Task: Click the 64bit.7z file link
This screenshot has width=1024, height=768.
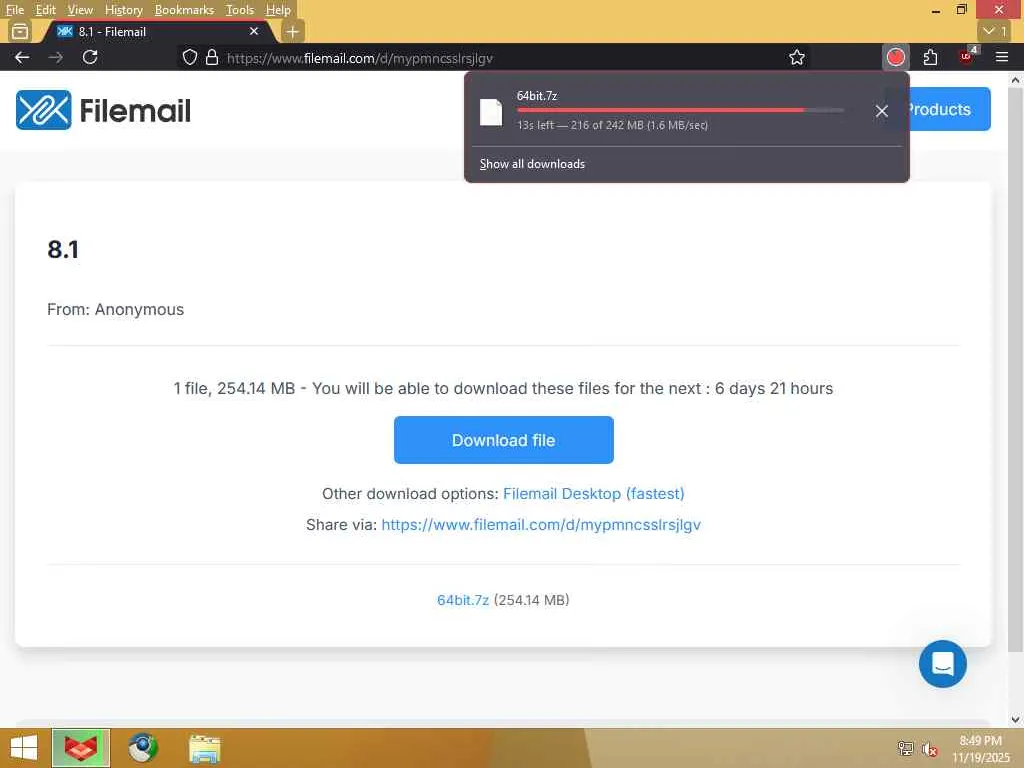Action: 463,600
